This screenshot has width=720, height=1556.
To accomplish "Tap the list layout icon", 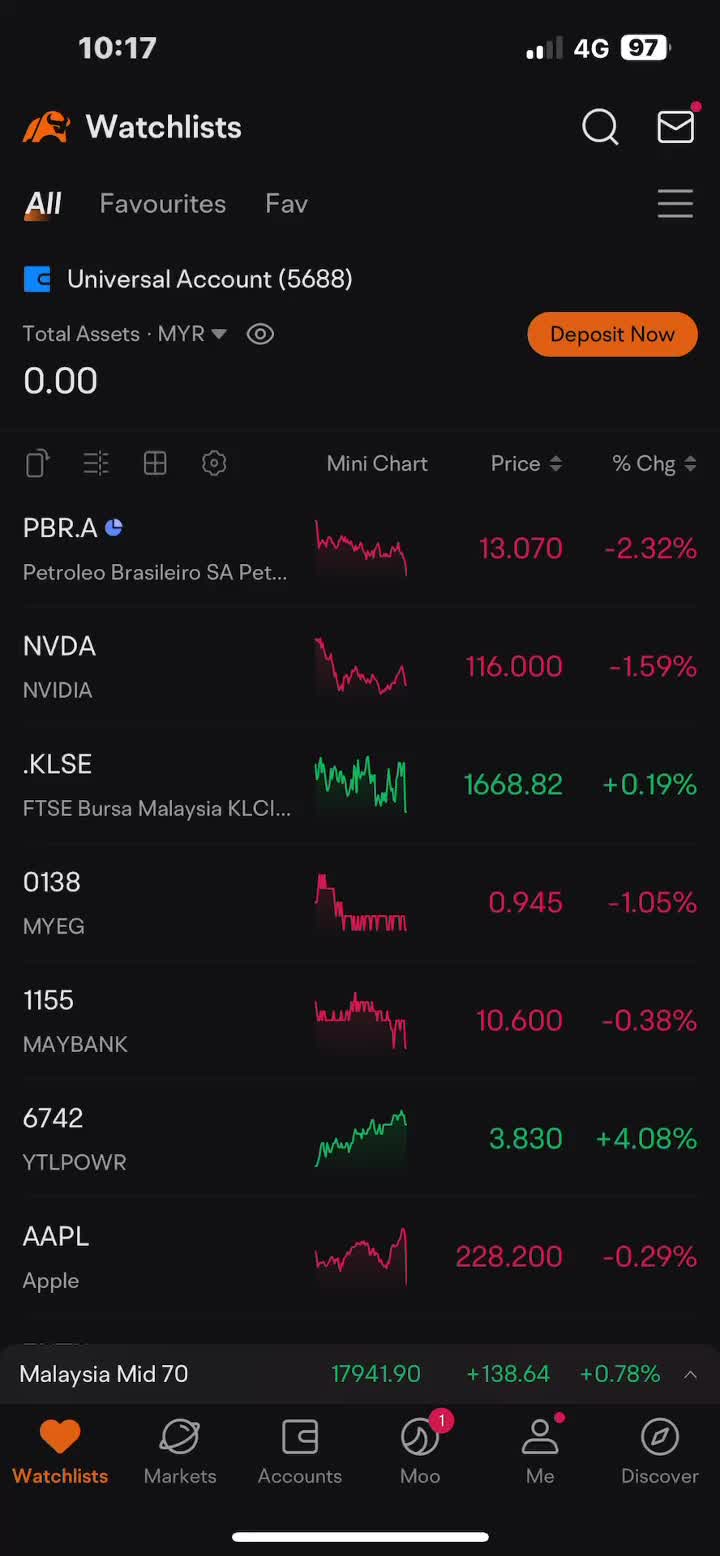I will 96,463.
